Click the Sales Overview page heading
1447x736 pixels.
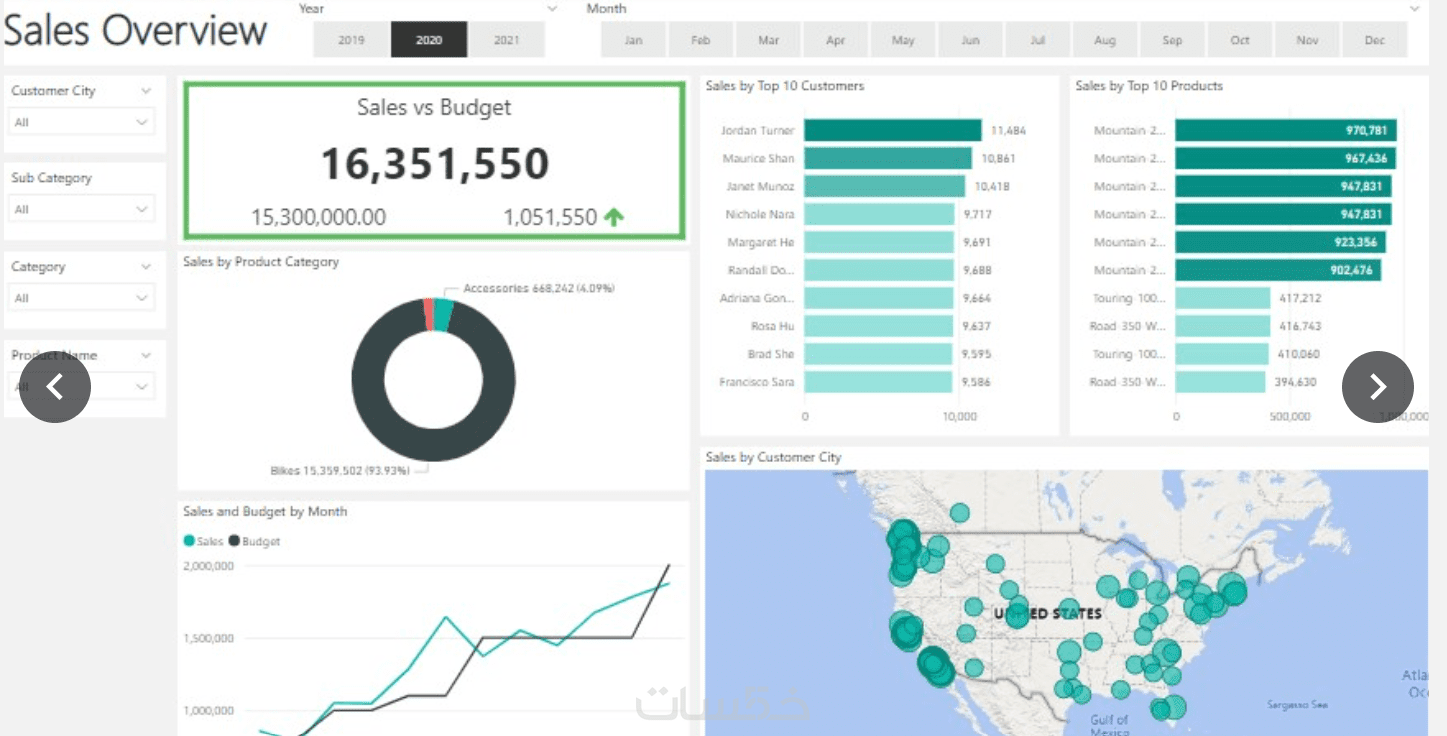click(x=136, y=30)
